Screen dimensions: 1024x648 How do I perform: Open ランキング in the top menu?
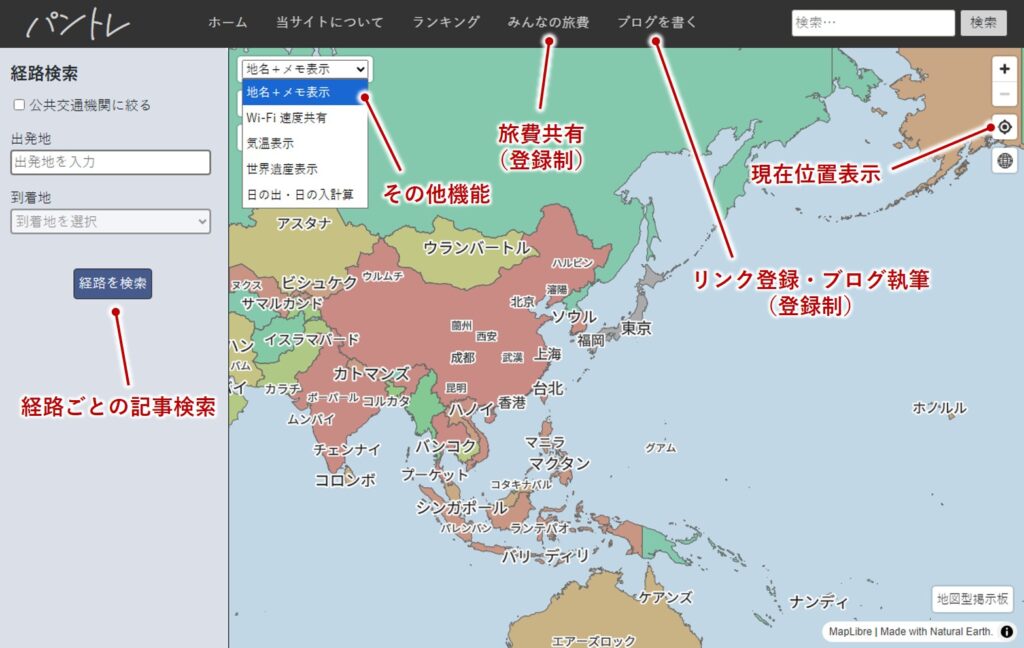(445, 22)
